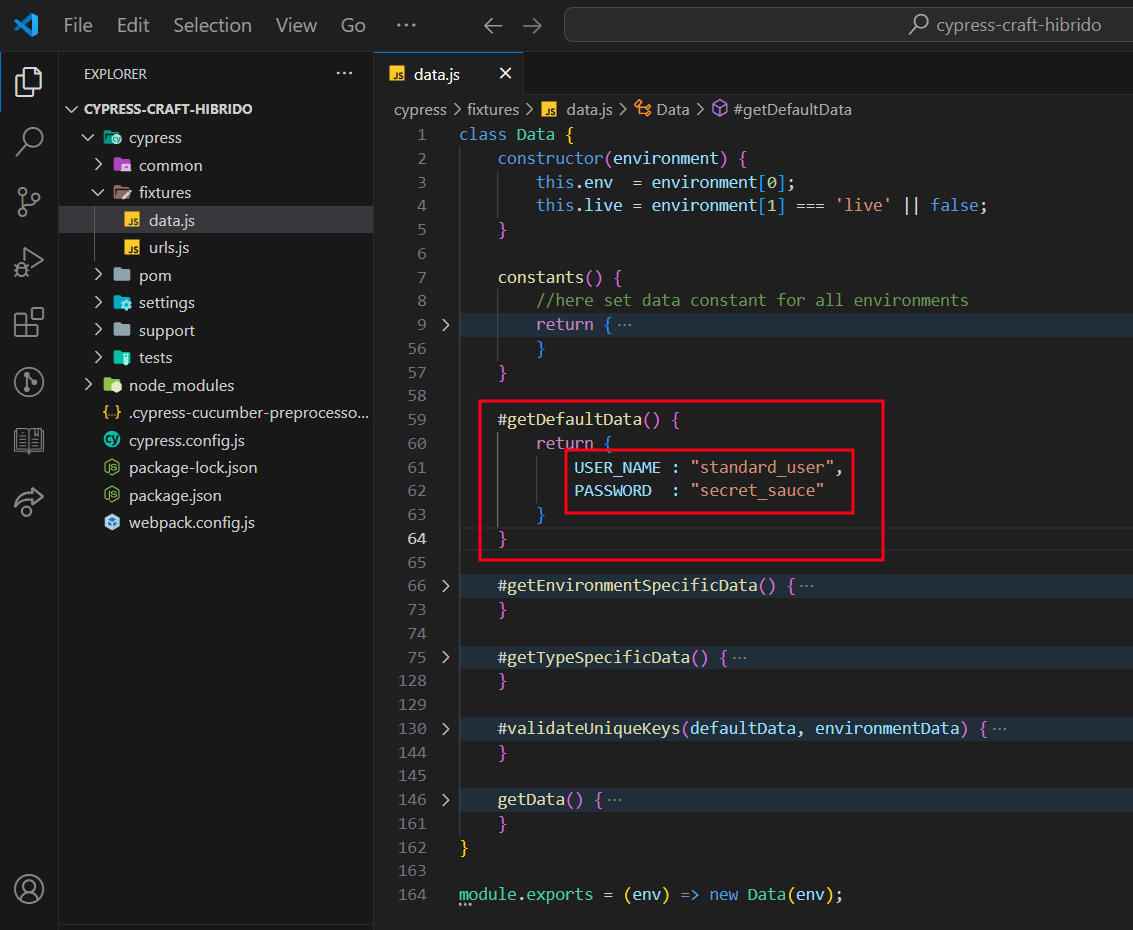Viewport: 1133px width, 930px height.
Task: Expand the pom folder
Action: point(98,275)
